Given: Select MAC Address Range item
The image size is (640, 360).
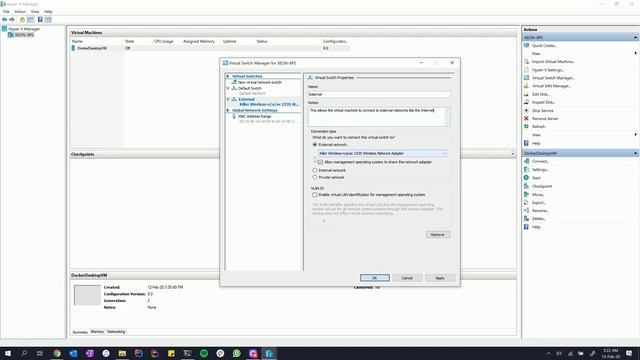Looking at the screenshot, I should [255, 116].
